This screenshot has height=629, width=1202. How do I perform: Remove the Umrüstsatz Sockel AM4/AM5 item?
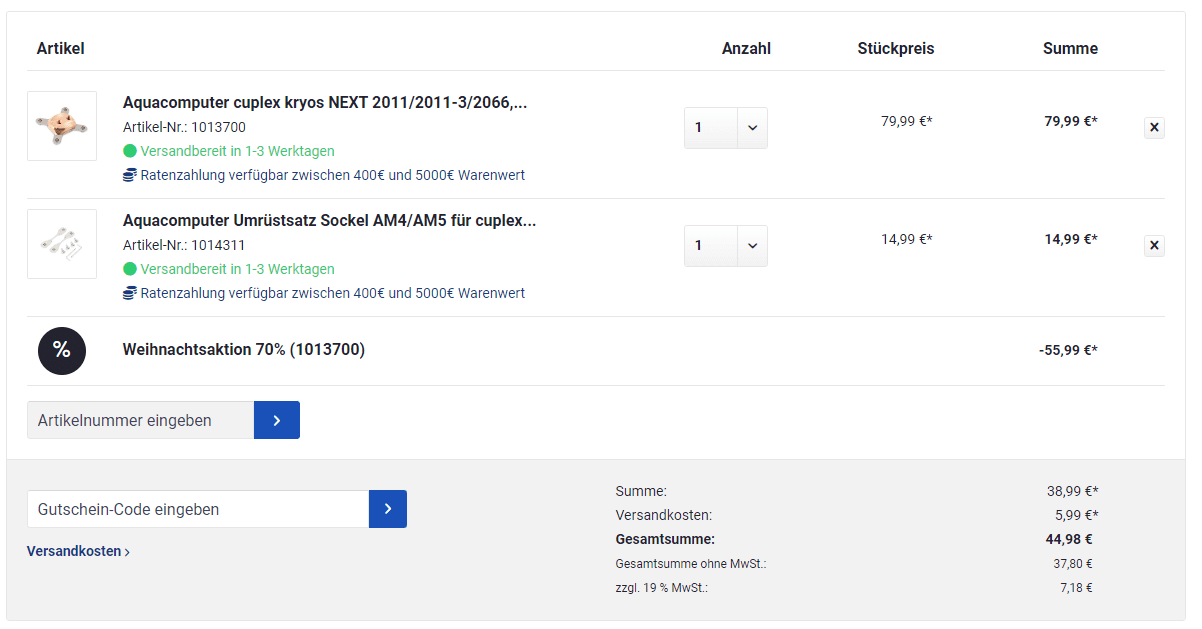click(1154, 245)
